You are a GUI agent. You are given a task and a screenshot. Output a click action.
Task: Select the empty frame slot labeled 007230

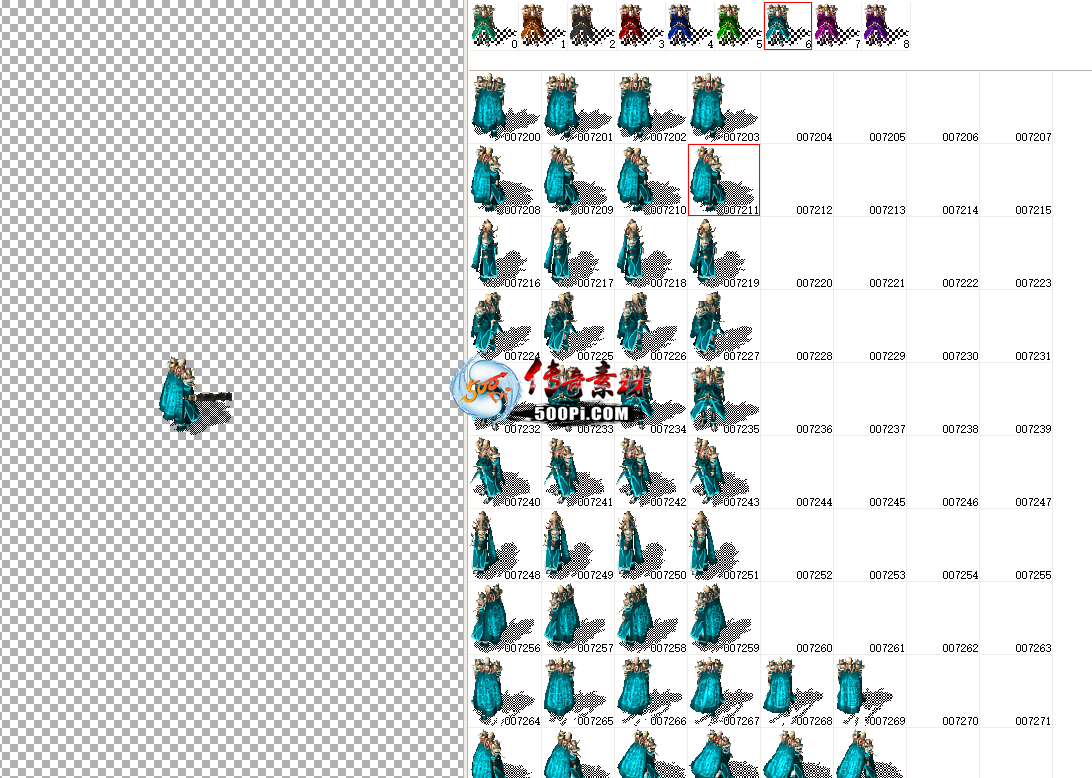(944, 327)
